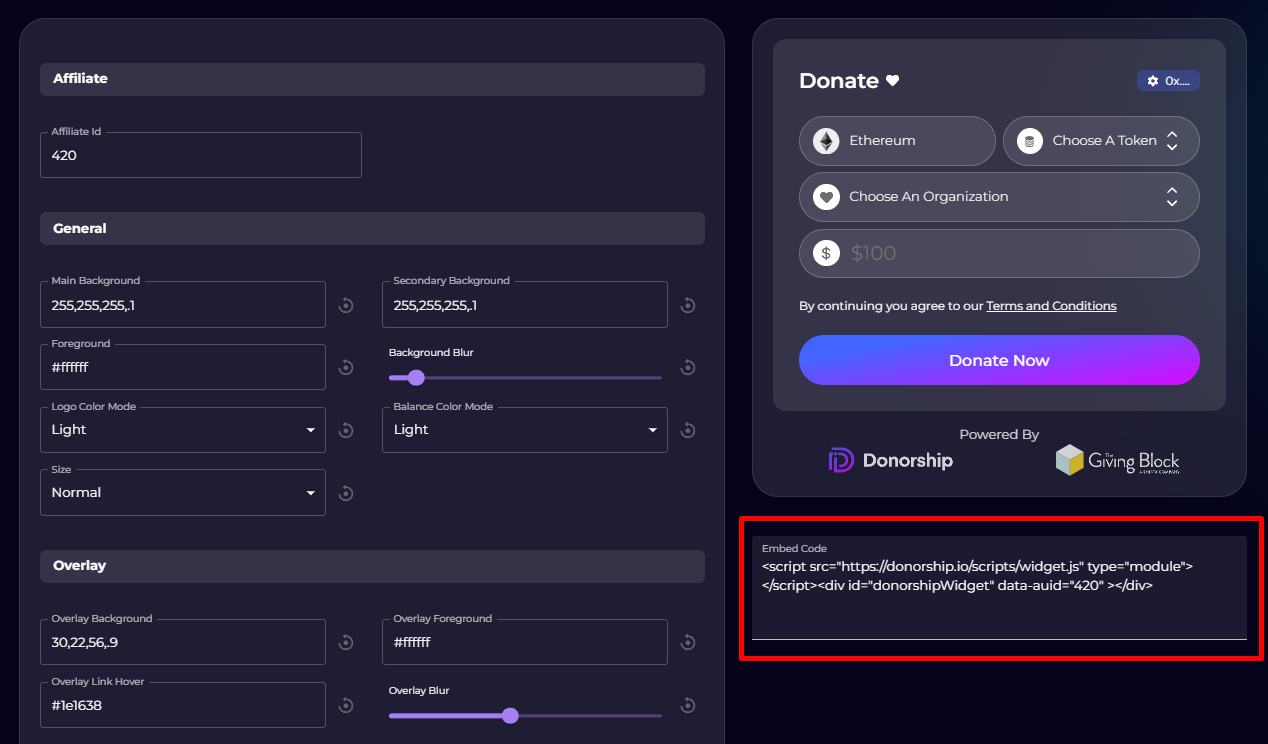Open the Size dropdown set to Normal
Screen dimensions: 1268x744
(183, 493)
